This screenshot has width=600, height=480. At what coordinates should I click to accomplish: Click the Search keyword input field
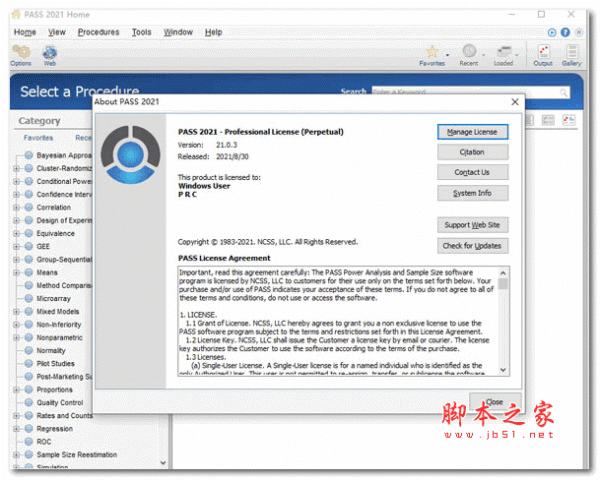pos(466,92)
